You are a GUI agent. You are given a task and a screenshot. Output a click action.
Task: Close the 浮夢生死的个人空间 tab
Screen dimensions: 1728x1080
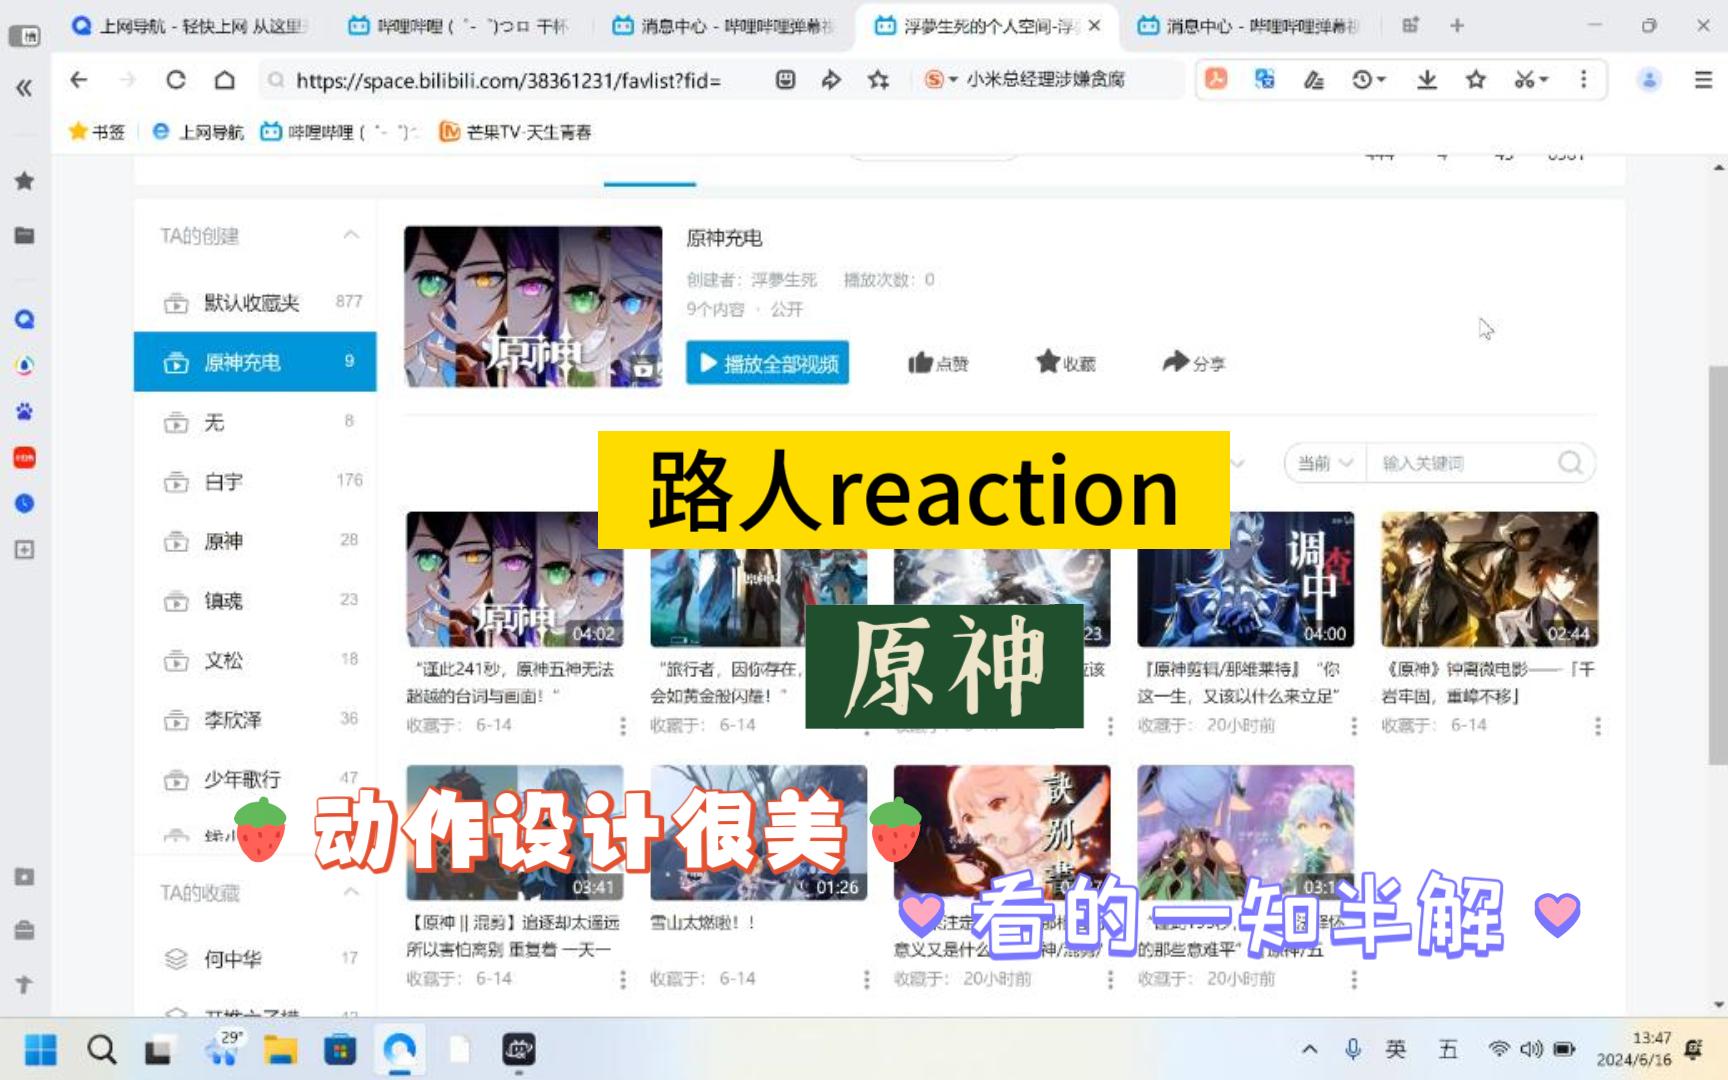1095,26
